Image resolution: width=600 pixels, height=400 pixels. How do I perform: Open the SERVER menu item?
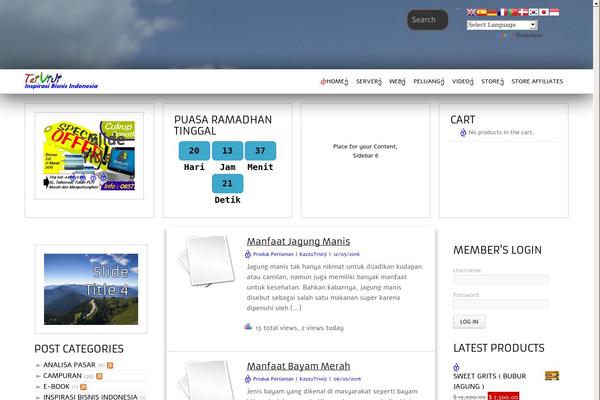(369, 81)
